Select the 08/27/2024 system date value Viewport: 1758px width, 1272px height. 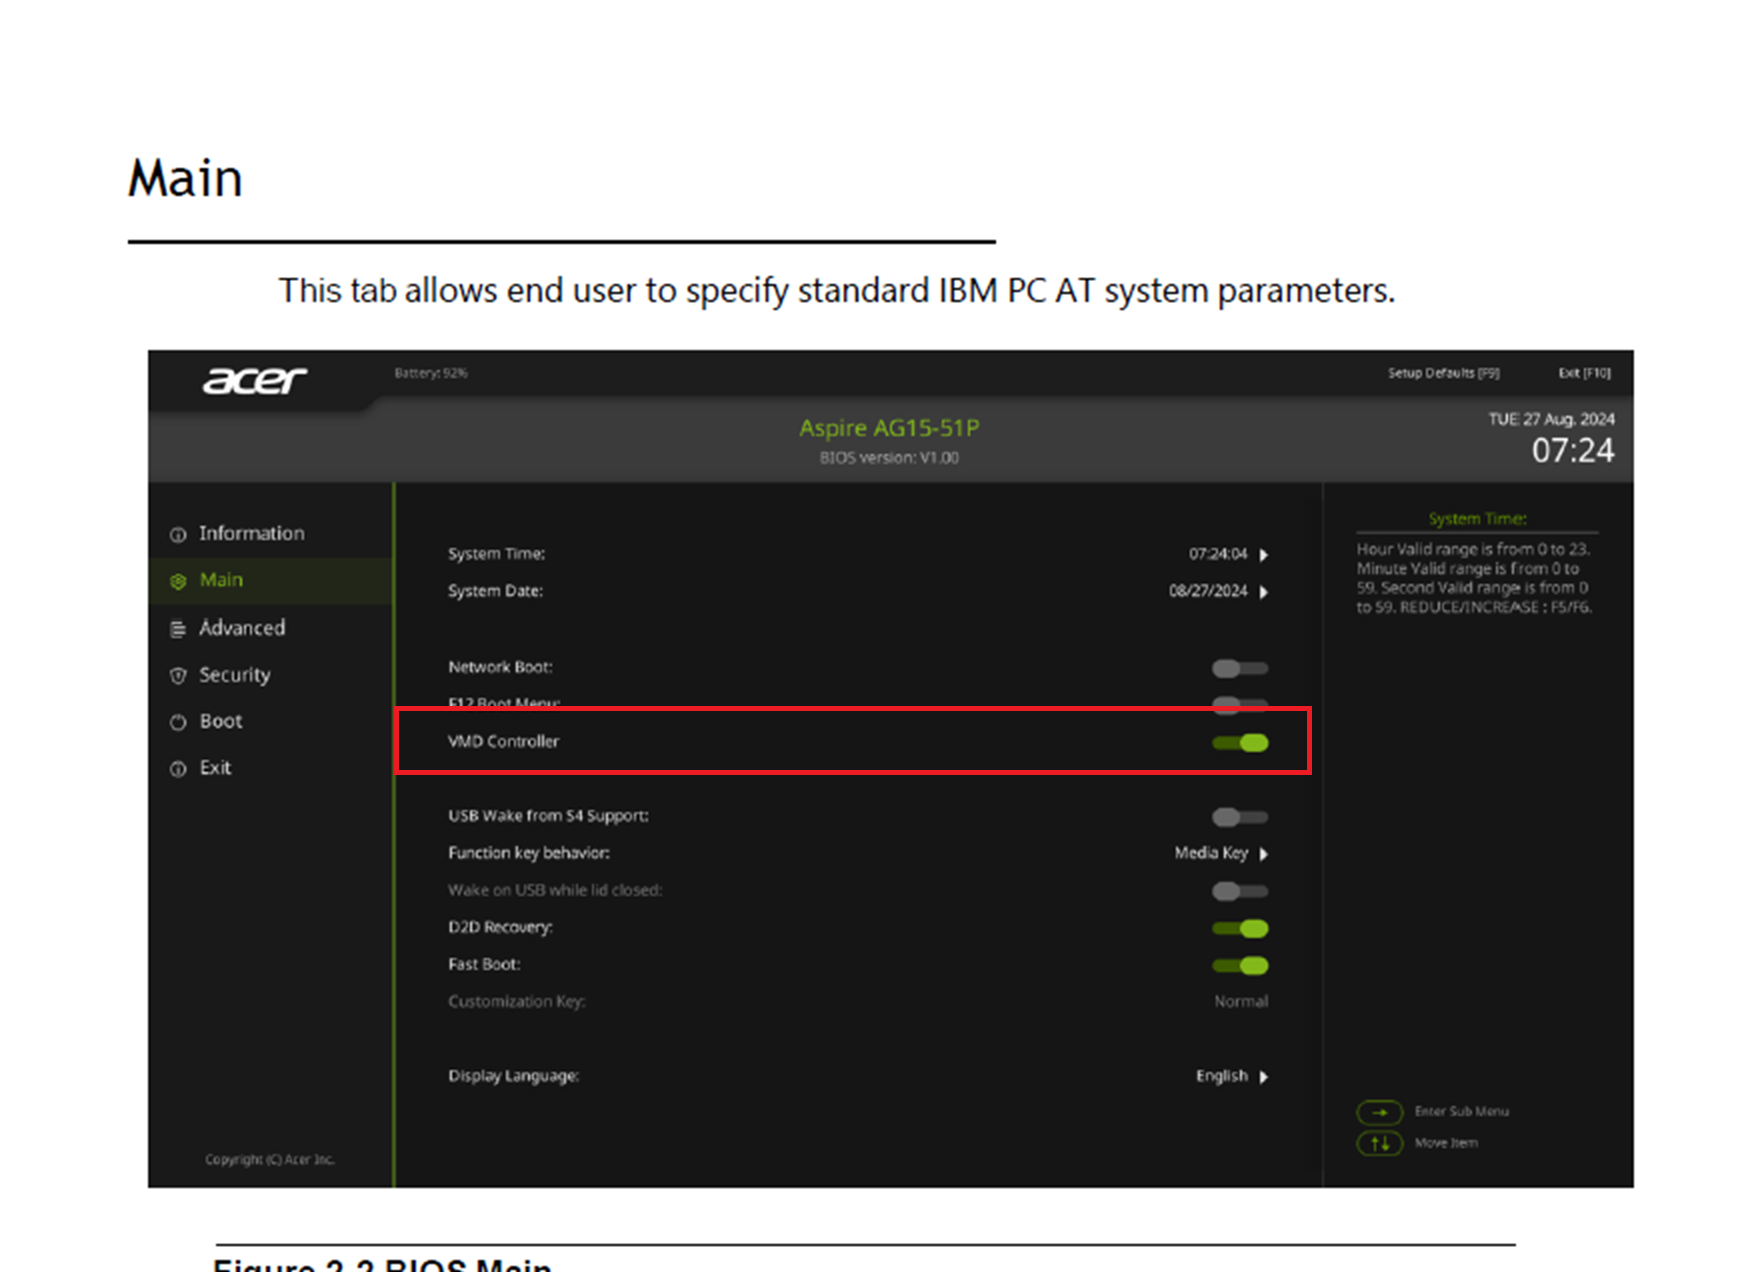click(1208, 591)
